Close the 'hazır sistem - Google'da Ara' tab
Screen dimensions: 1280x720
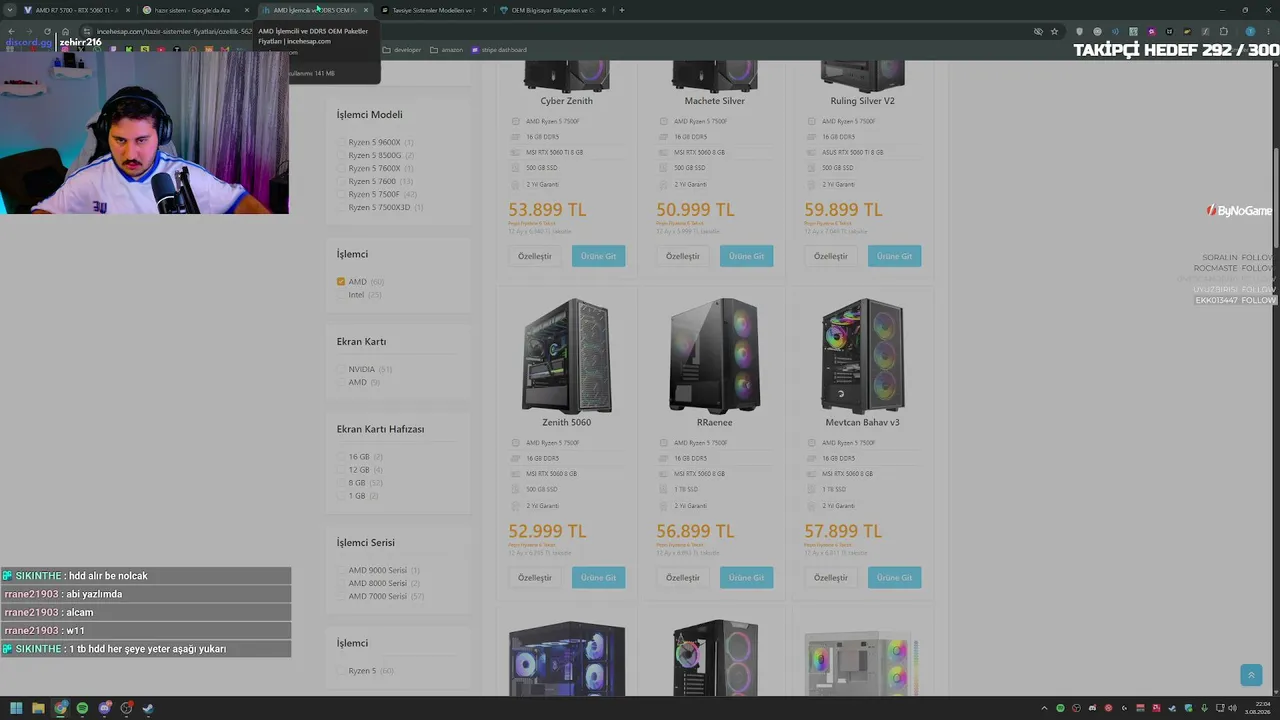tap(247, 10)
